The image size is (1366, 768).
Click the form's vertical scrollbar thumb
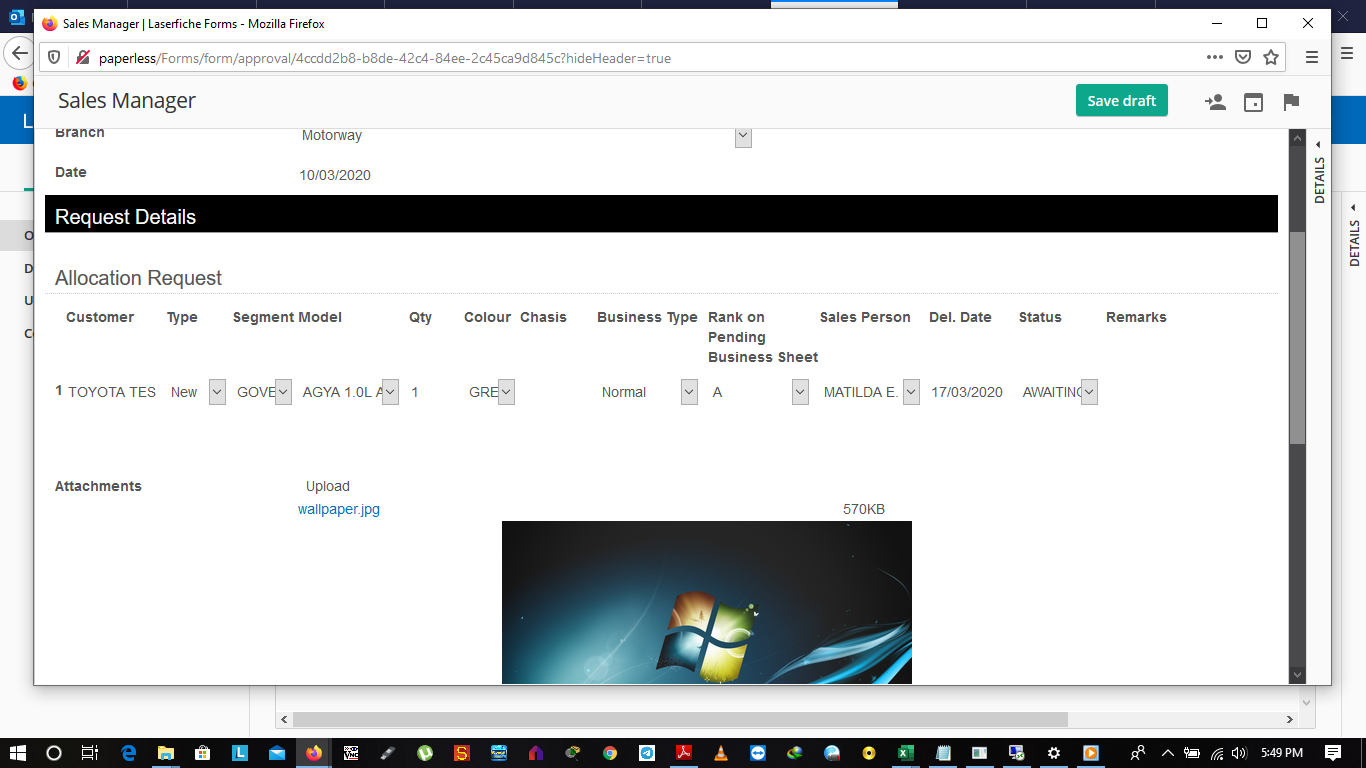[x=1297, y=338]
